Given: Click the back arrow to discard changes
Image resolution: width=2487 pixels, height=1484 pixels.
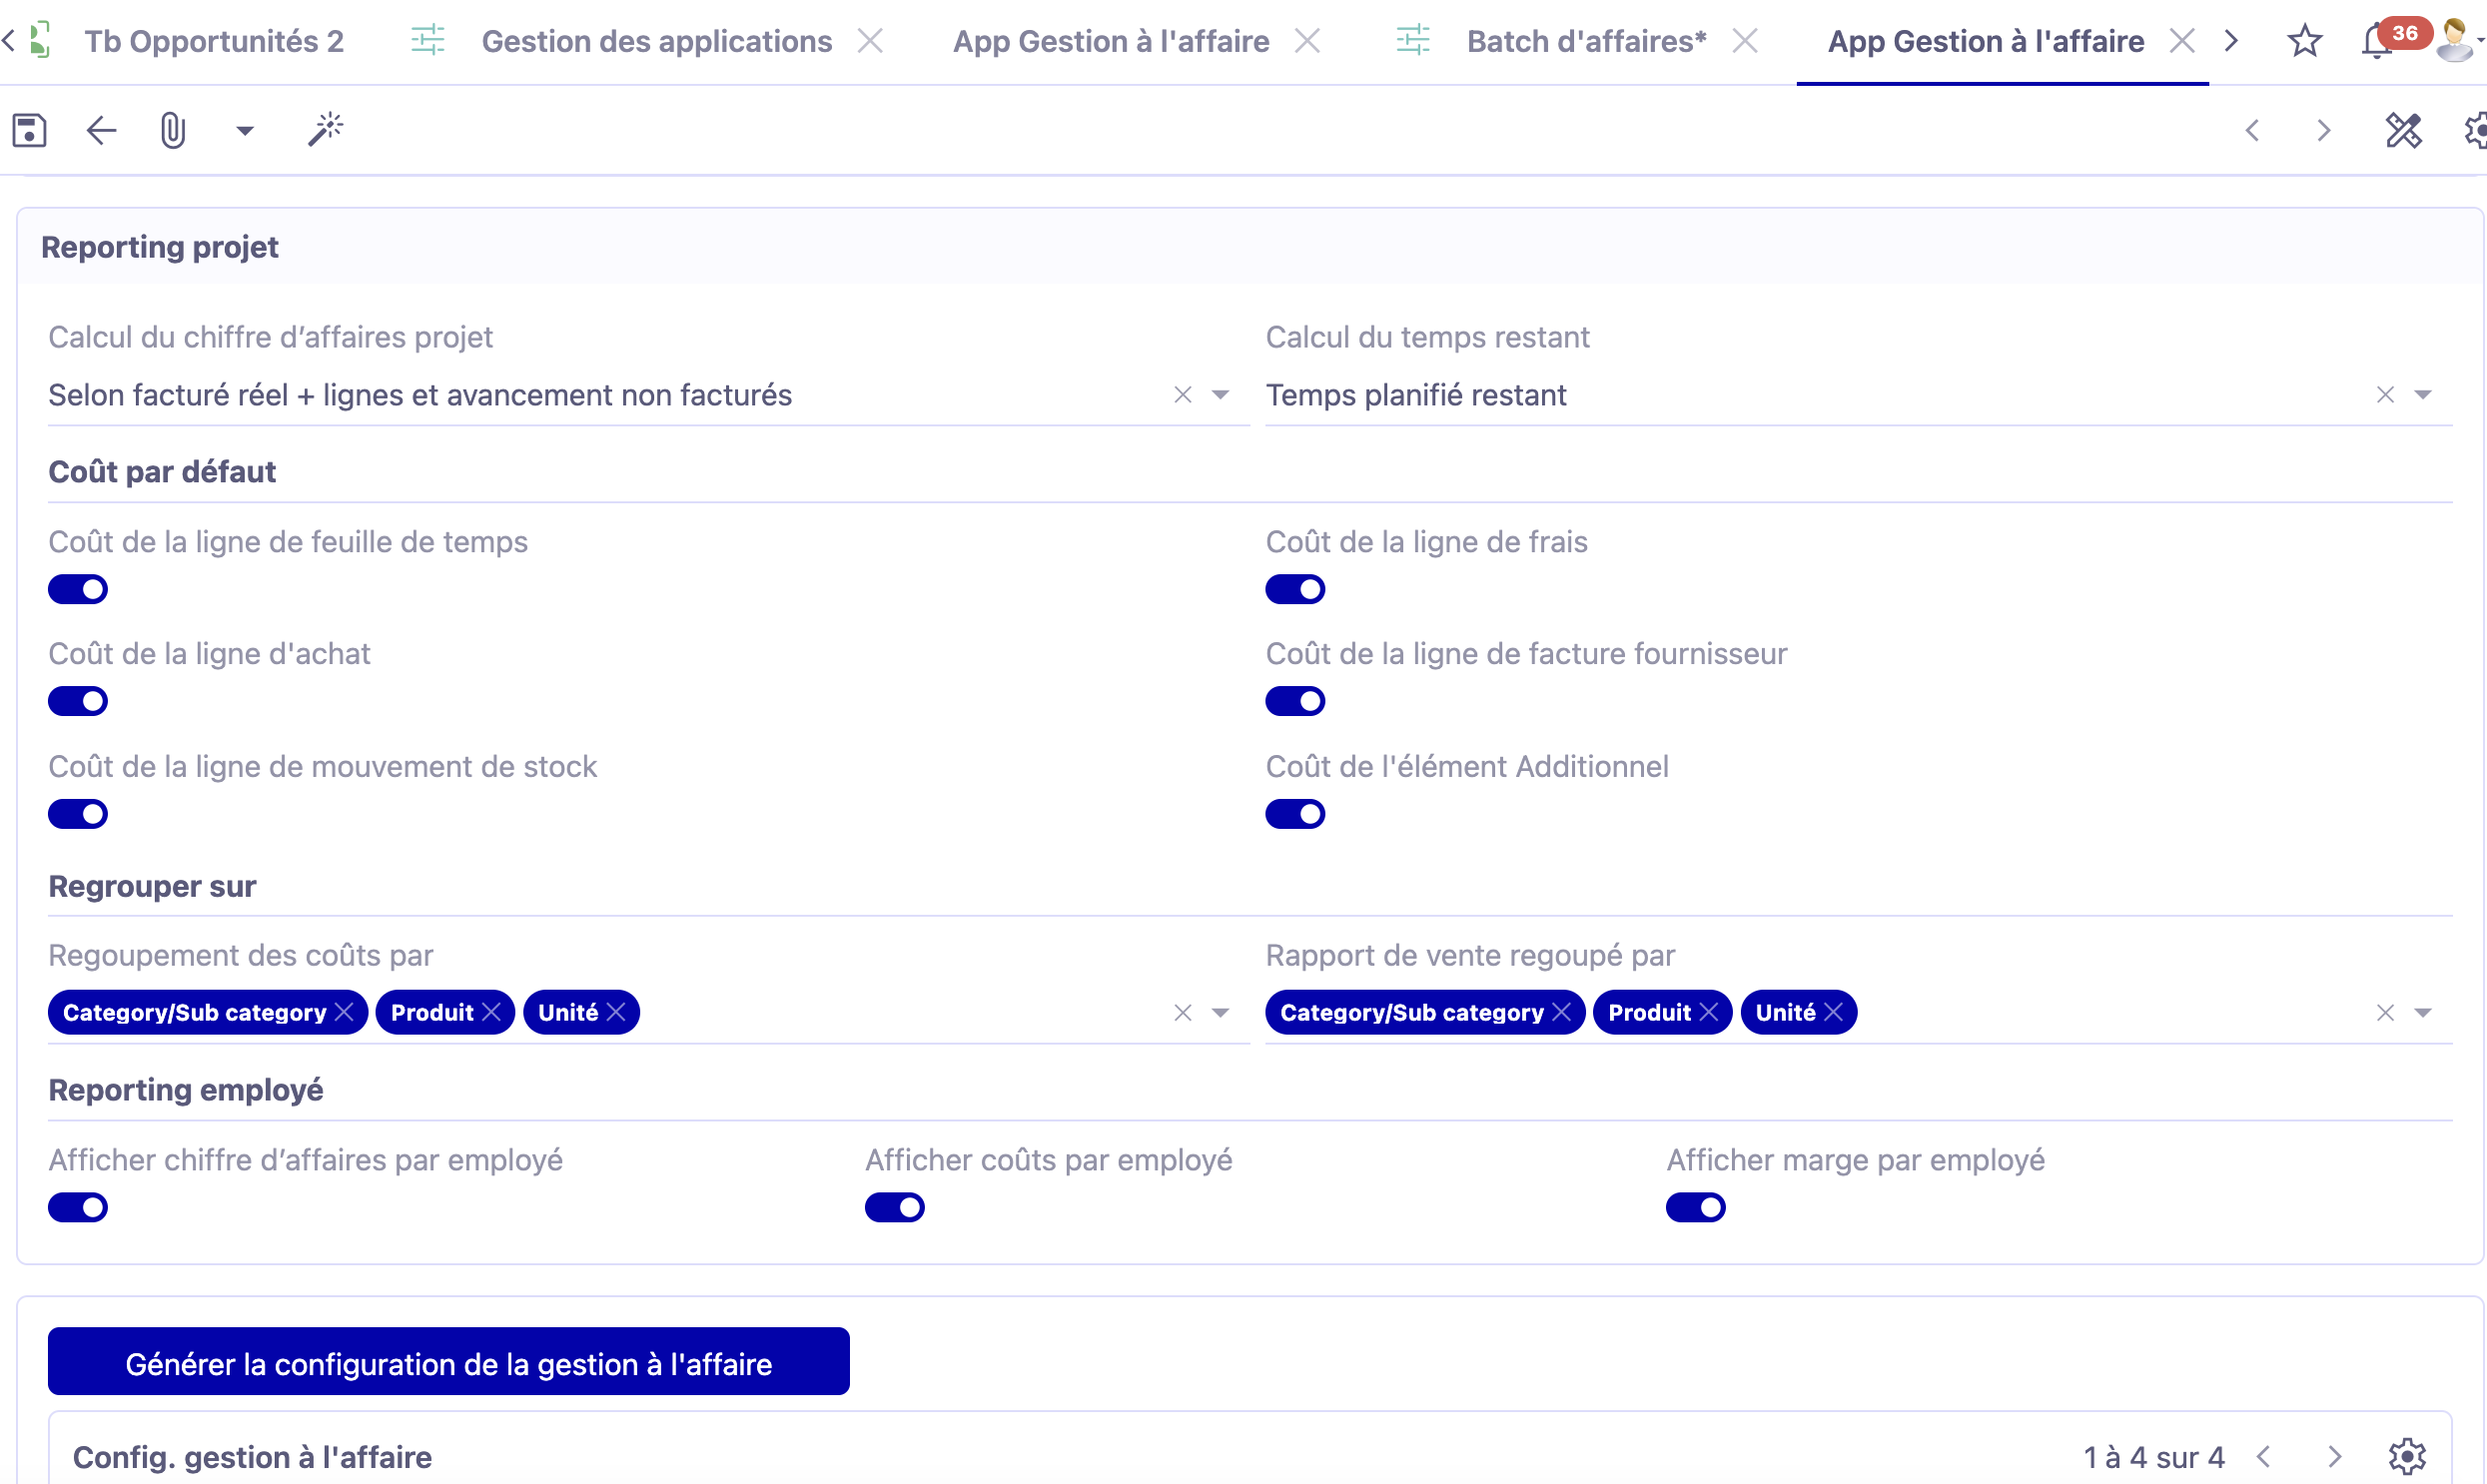Looking at the screenshot, I should click(x=99, y=131).
